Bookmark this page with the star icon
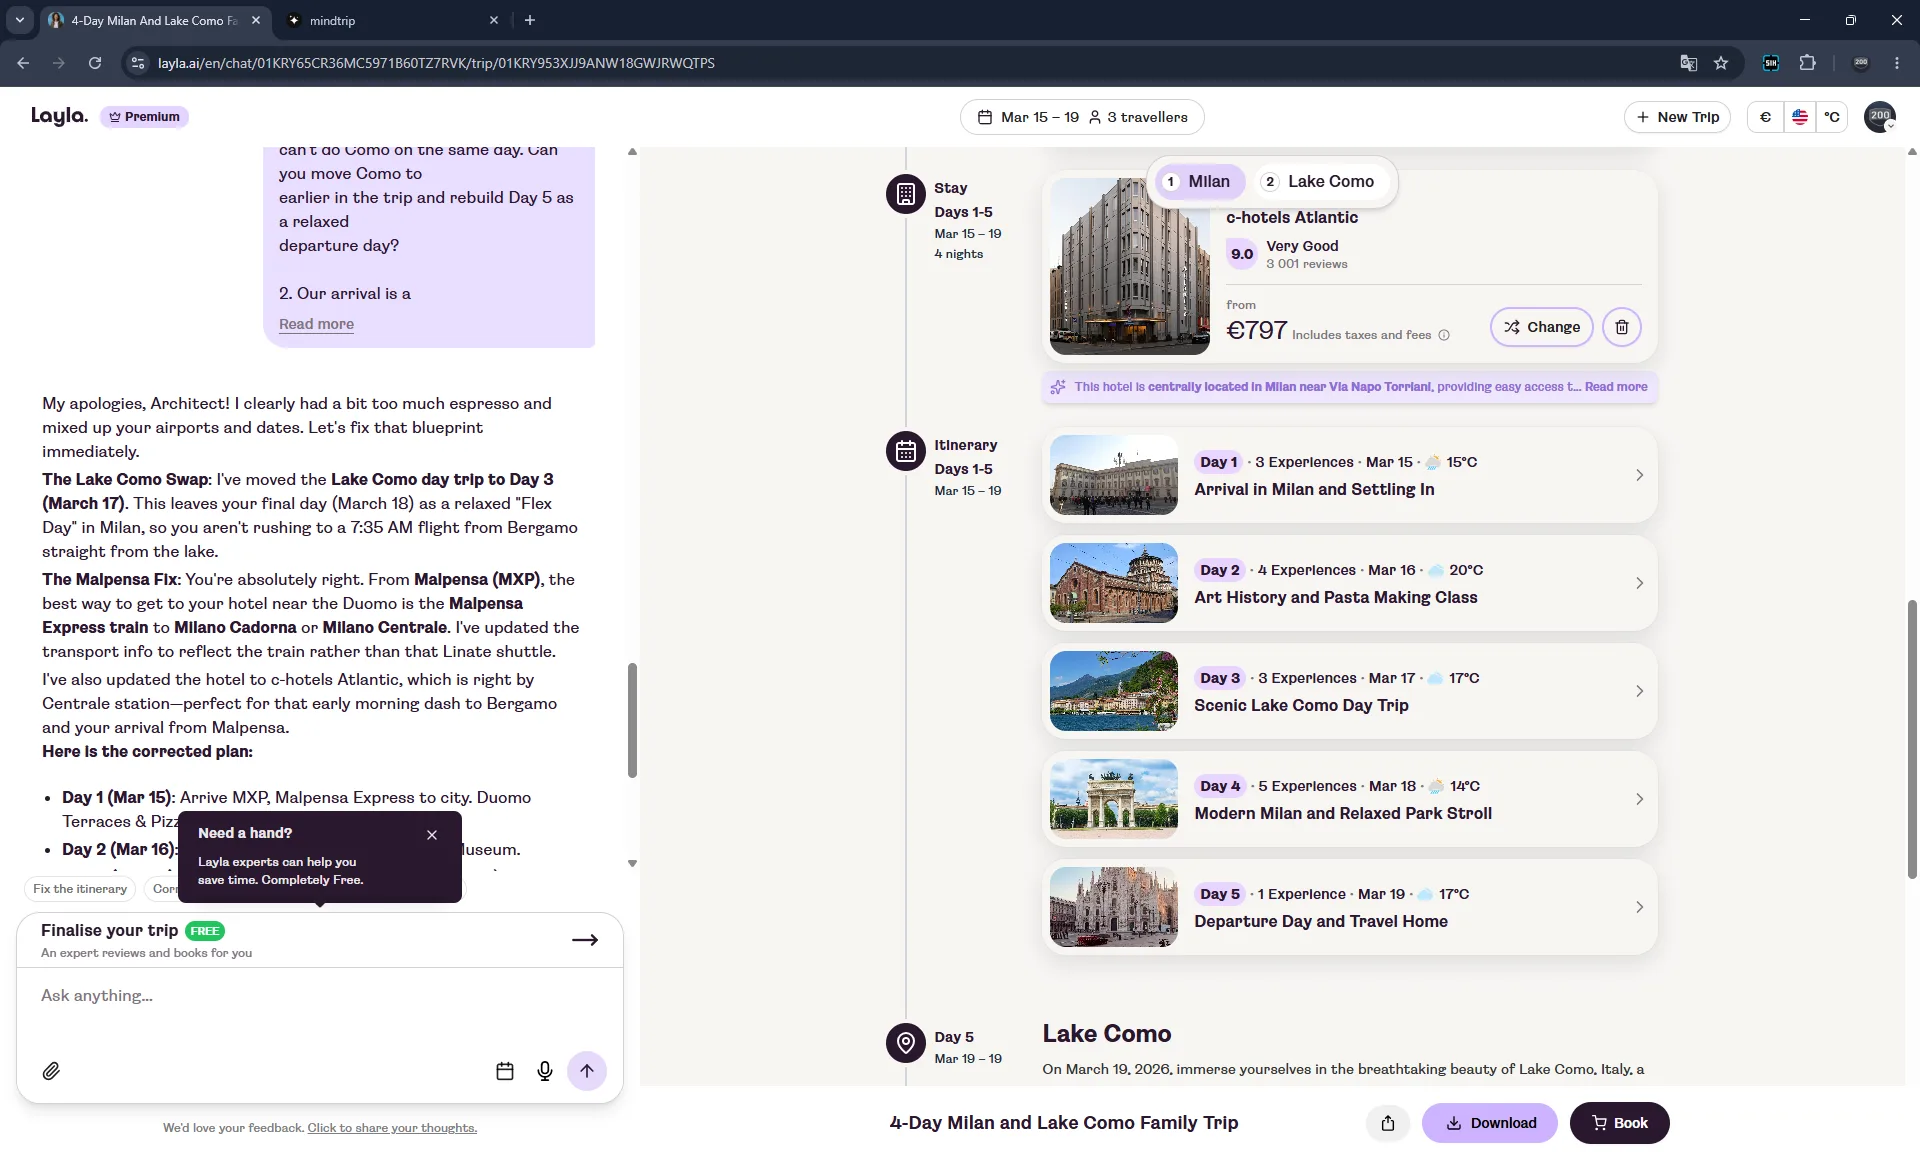This screenshot has height=1152, width=1920. 1721,63
